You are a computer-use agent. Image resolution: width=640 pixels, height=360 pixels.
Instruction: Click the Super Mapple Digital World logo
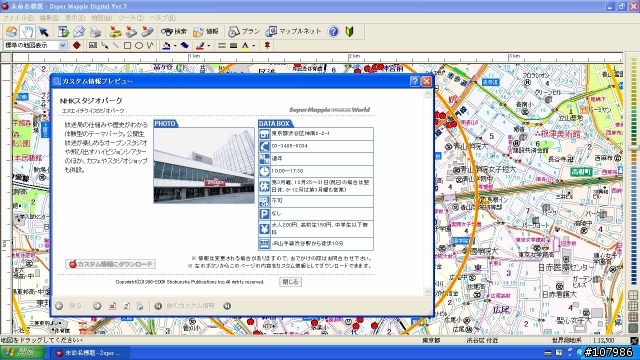tap(329, 109)
